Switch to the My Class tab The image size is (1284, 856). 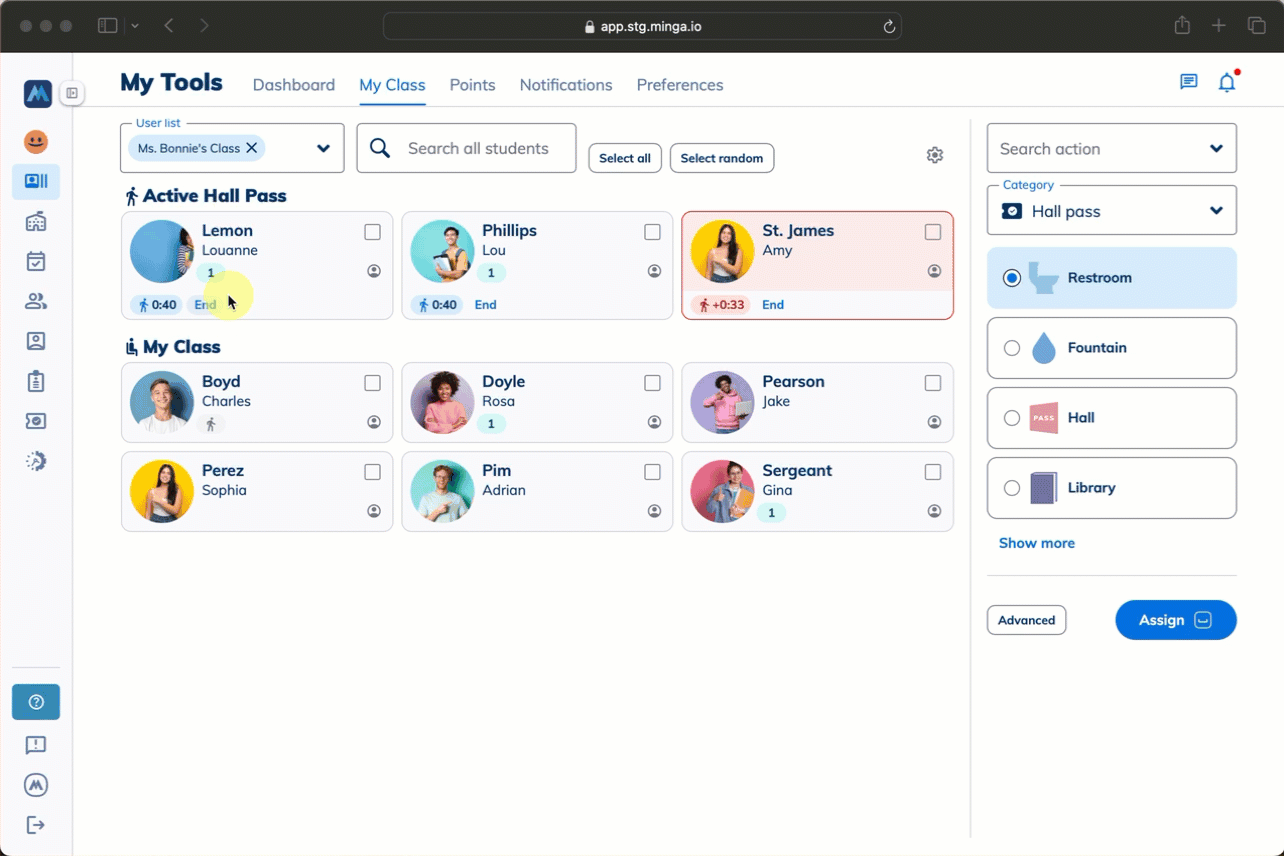392,85
